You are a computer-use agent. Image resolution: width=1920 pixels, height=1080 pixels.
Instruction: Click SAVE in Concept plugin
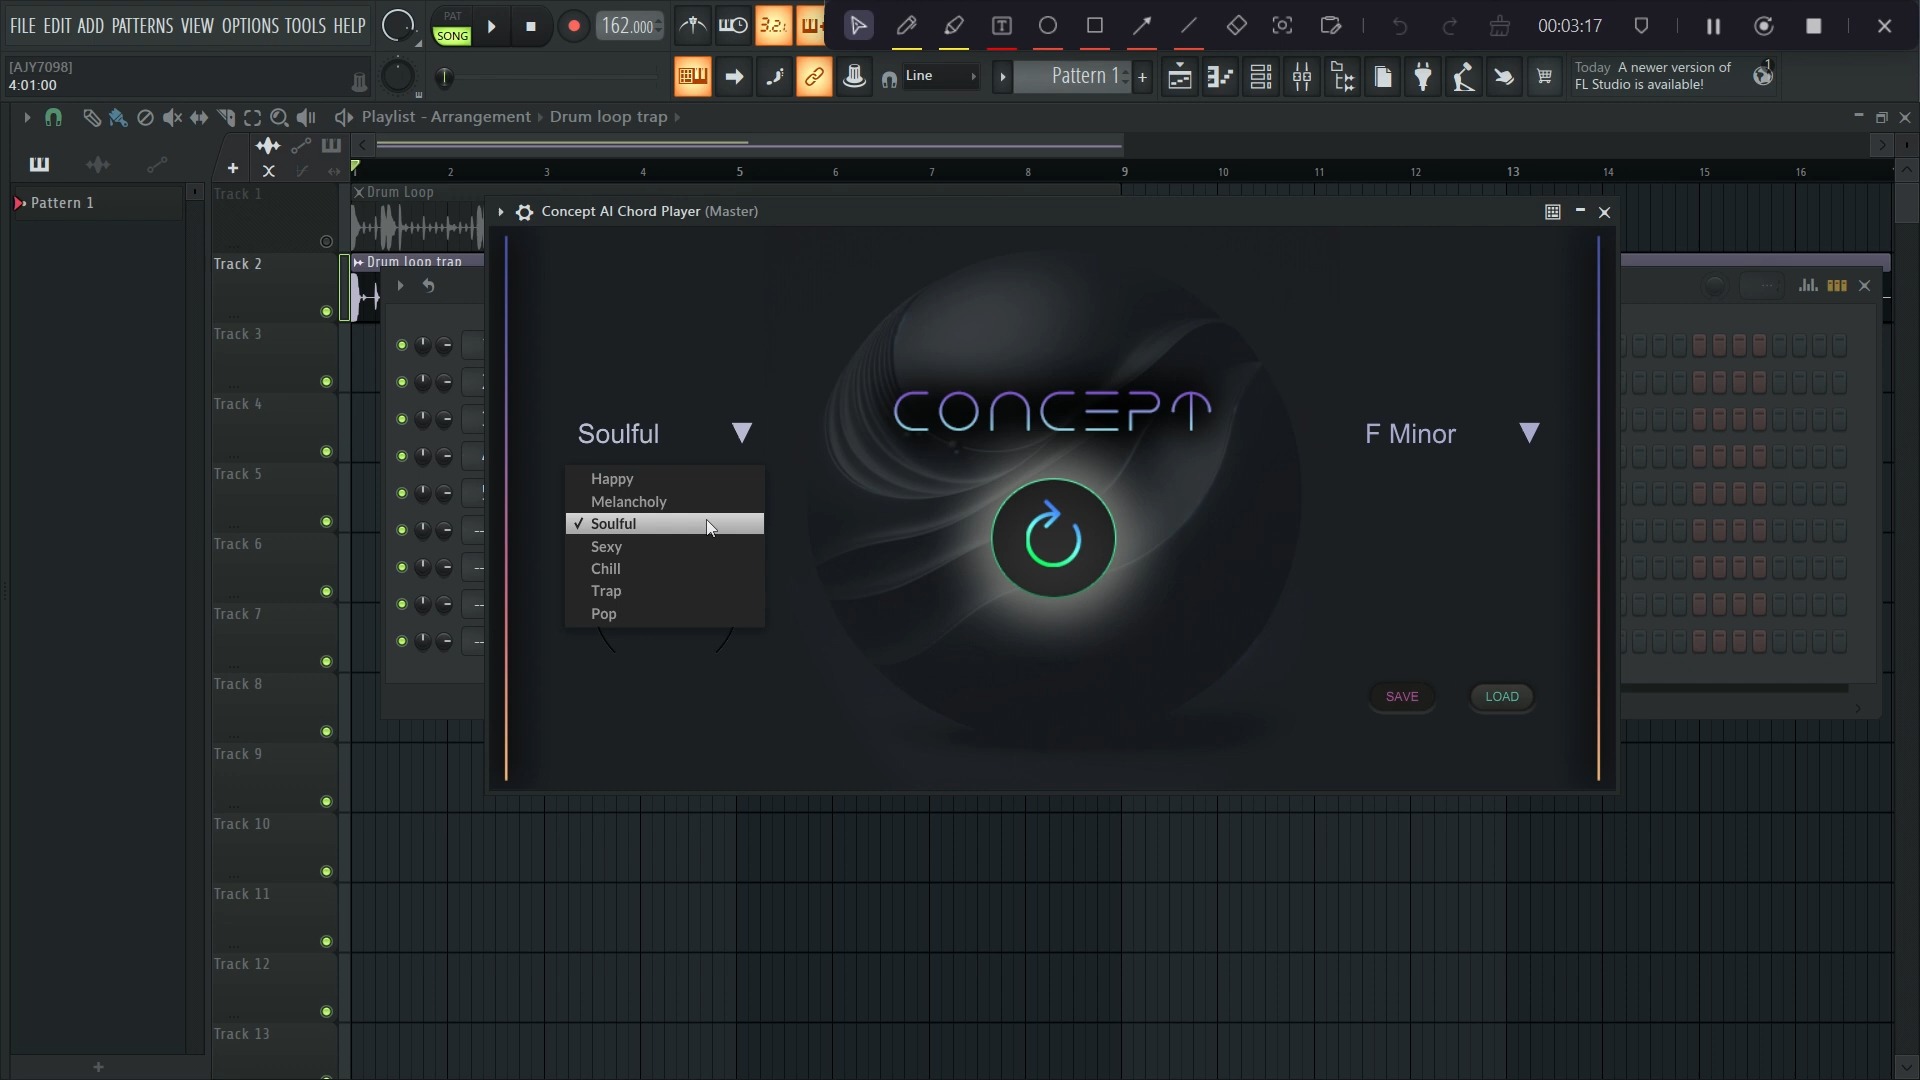click(1402, 697)
